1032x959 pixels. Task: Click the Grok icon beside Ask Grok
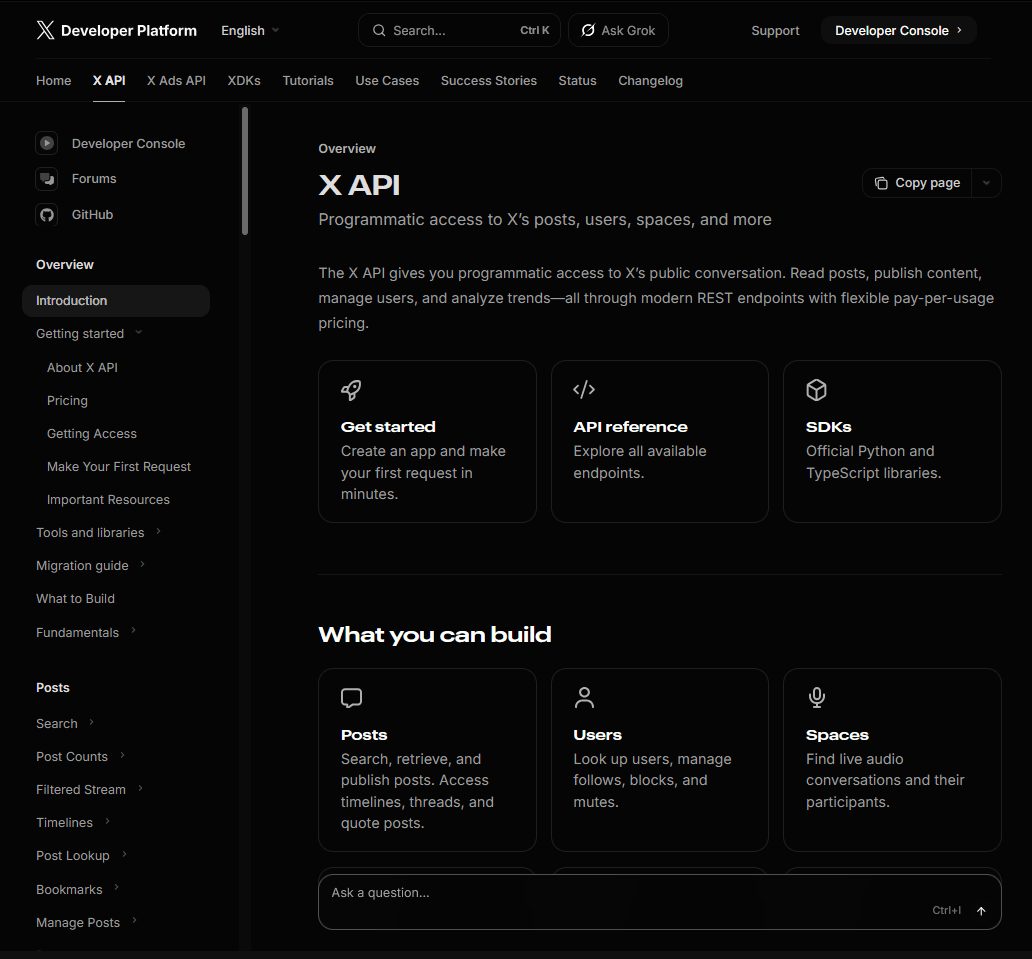tap(588, 30)
